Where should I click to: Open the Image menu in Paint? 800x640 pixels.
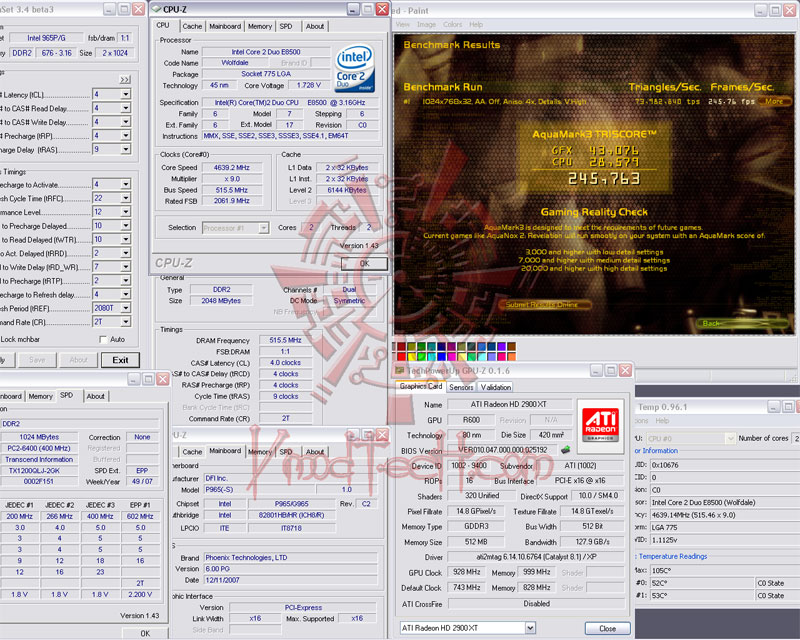click(x=426, y=24)
